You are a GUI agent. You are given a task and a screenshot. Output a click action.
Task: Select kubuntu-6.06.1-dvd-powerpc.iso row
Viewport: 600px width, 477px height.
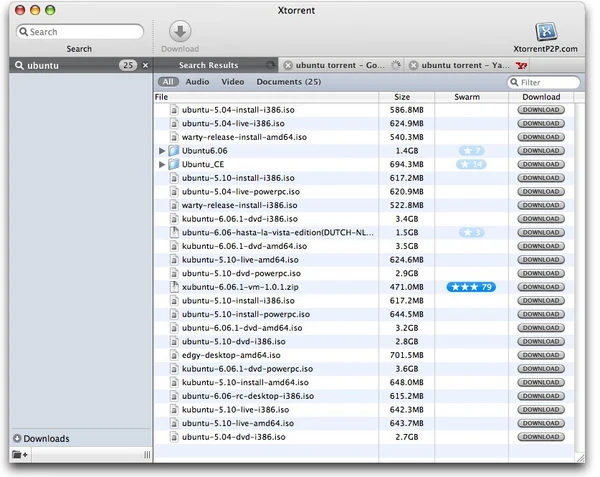[x=364, y=369]
